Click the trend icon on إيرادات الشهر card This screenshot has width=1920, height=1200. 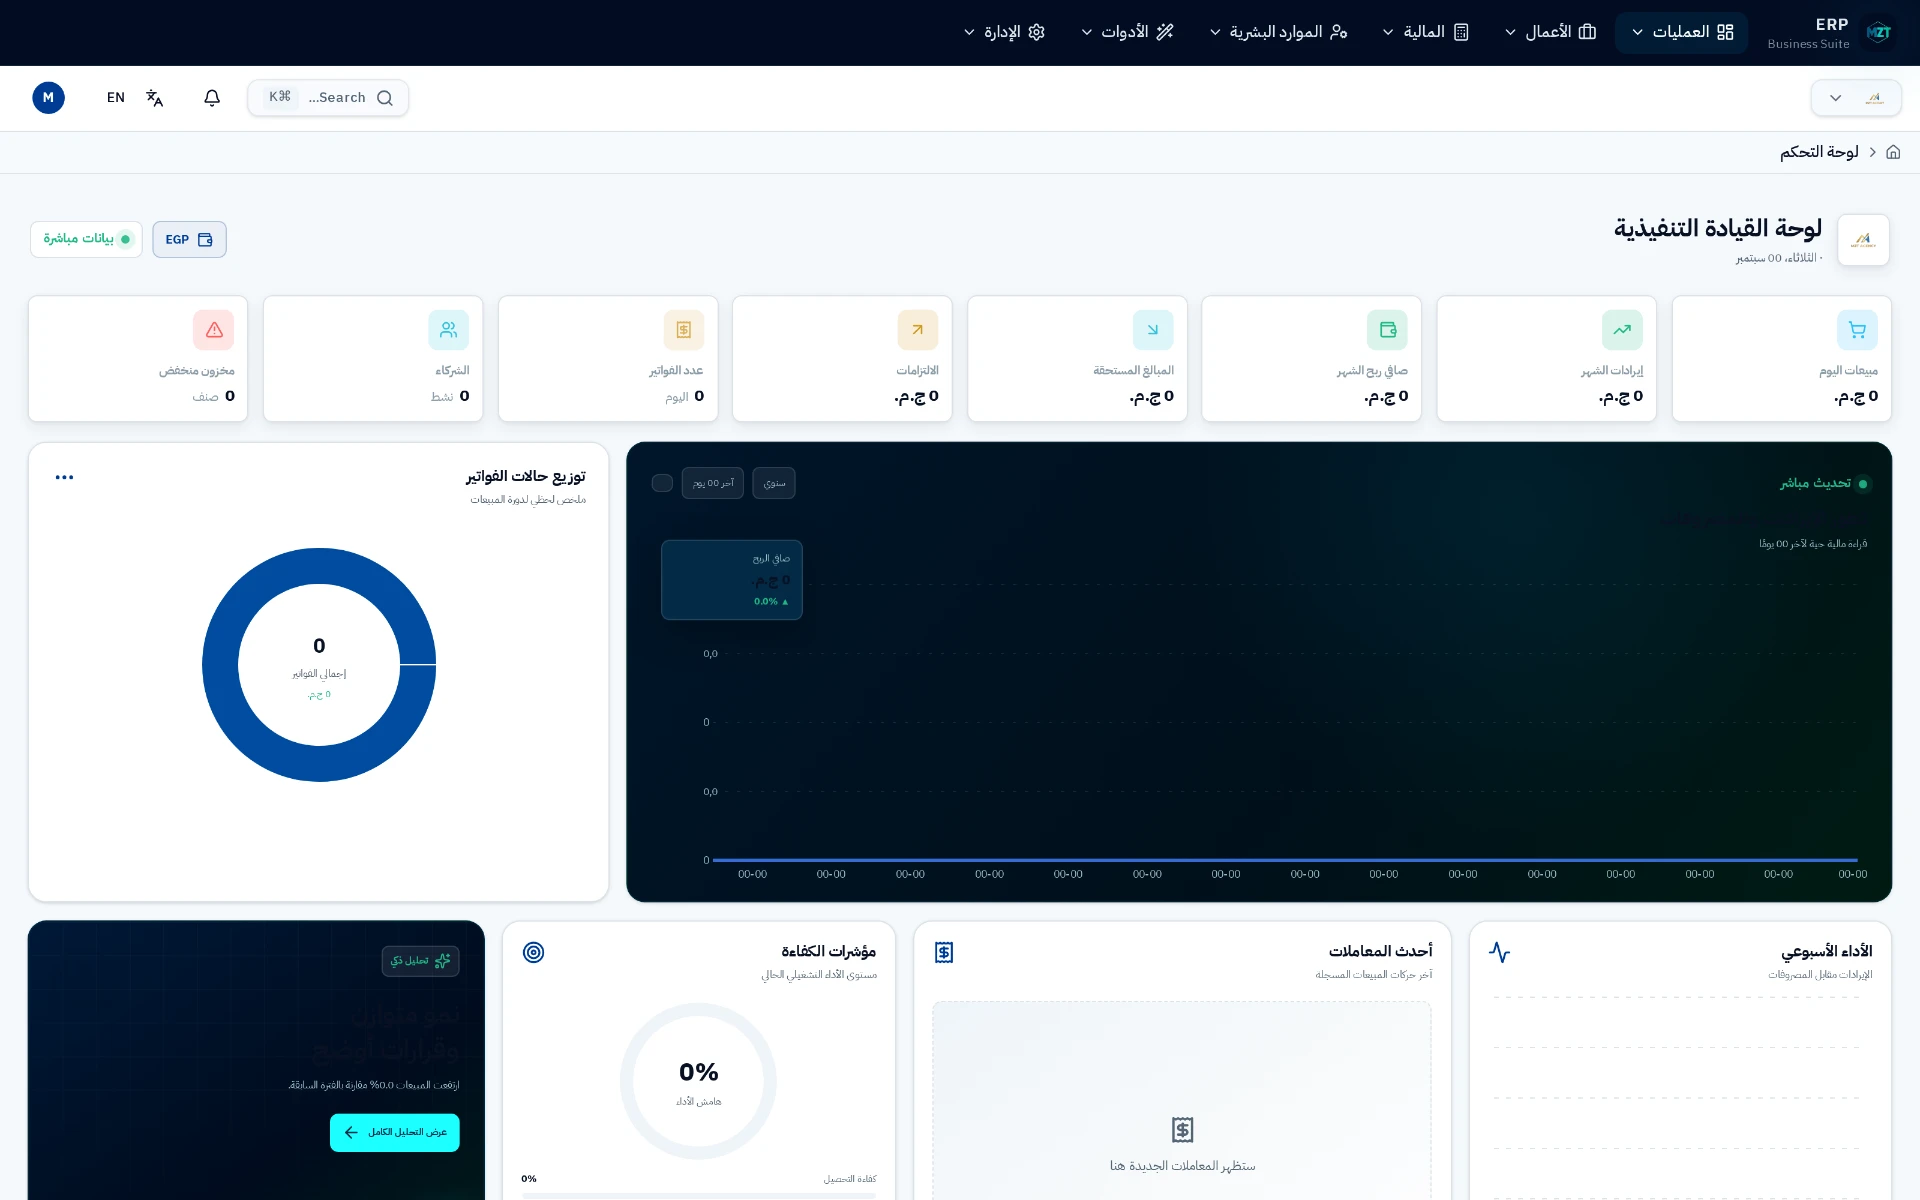[1622, 330]
